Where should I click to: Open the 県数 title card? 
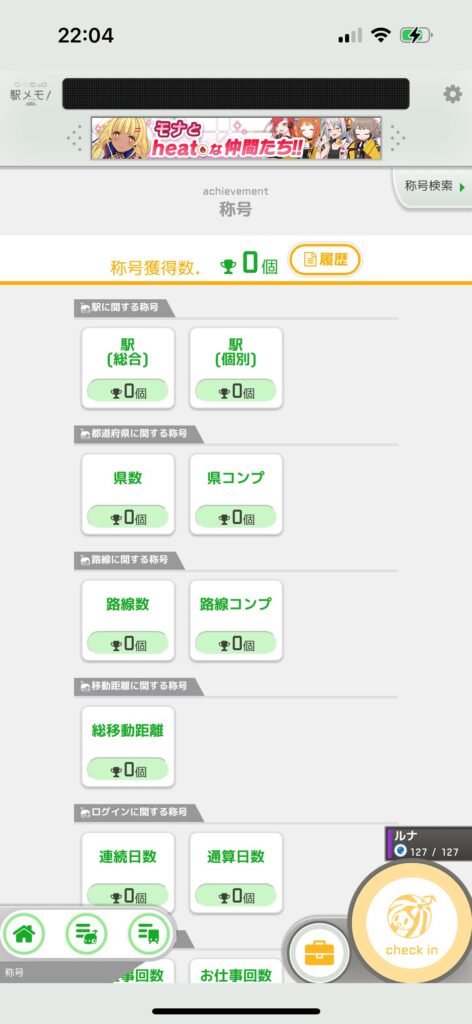click(x=128, y=494)
